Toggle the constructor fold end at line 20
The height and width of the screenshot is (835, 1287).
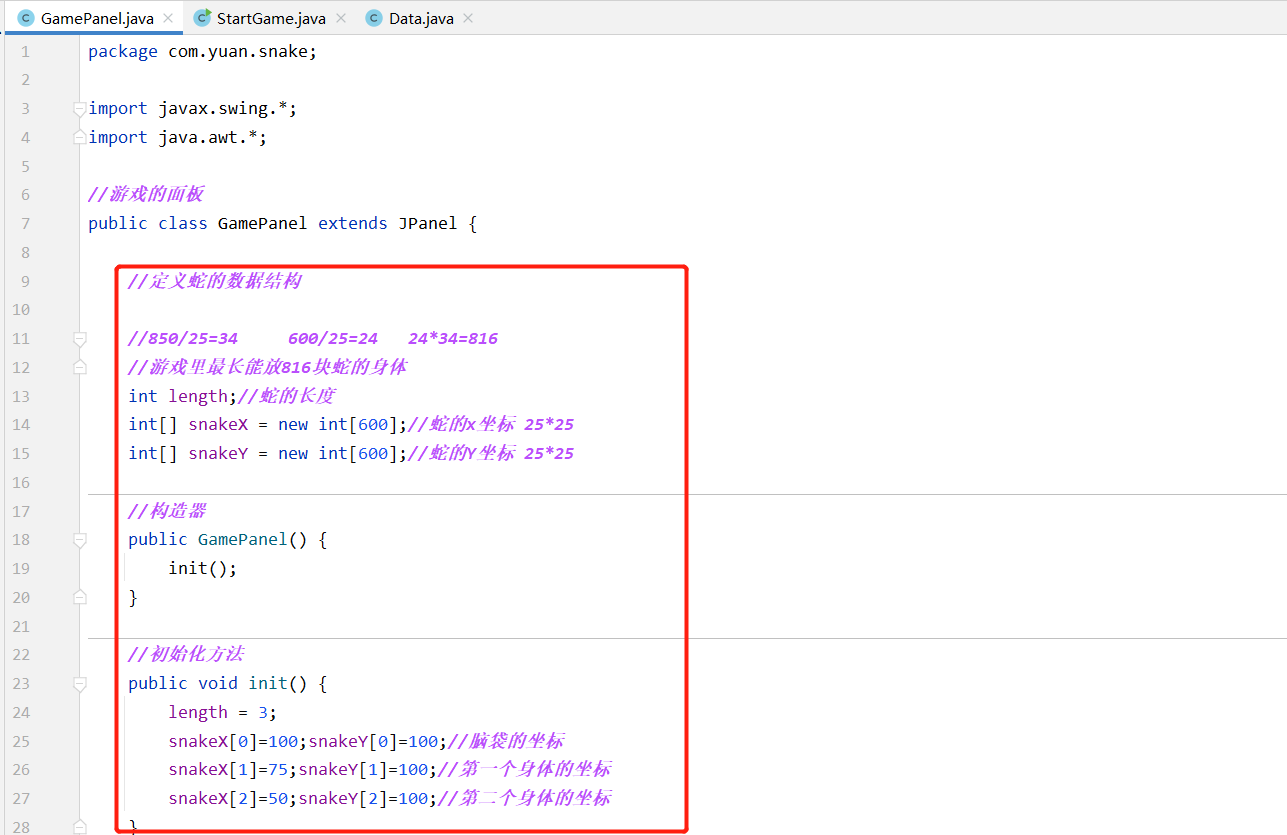point(80,597)
